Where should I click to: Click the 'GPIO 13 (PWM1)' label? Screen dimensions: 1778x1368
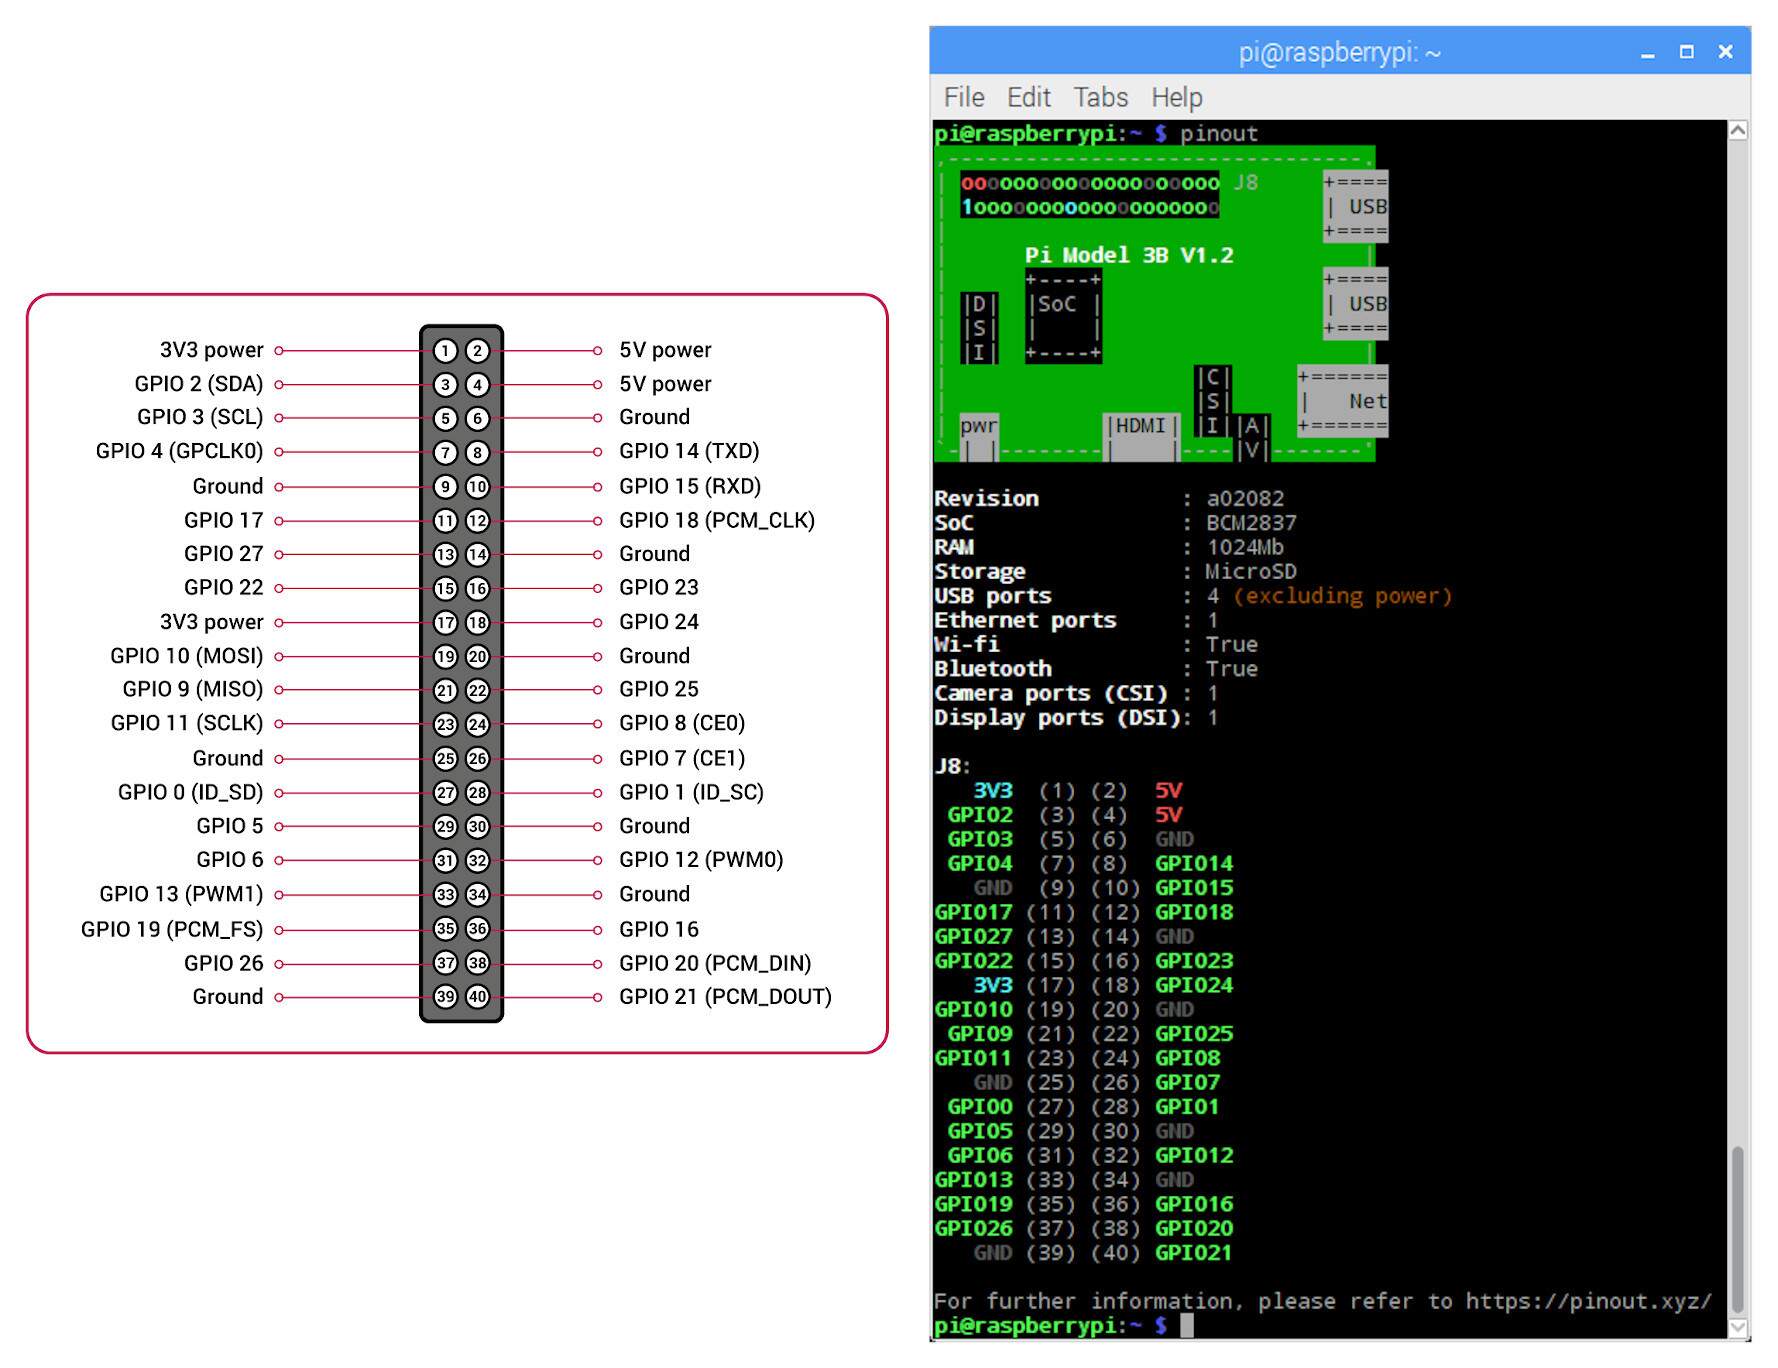181,894
